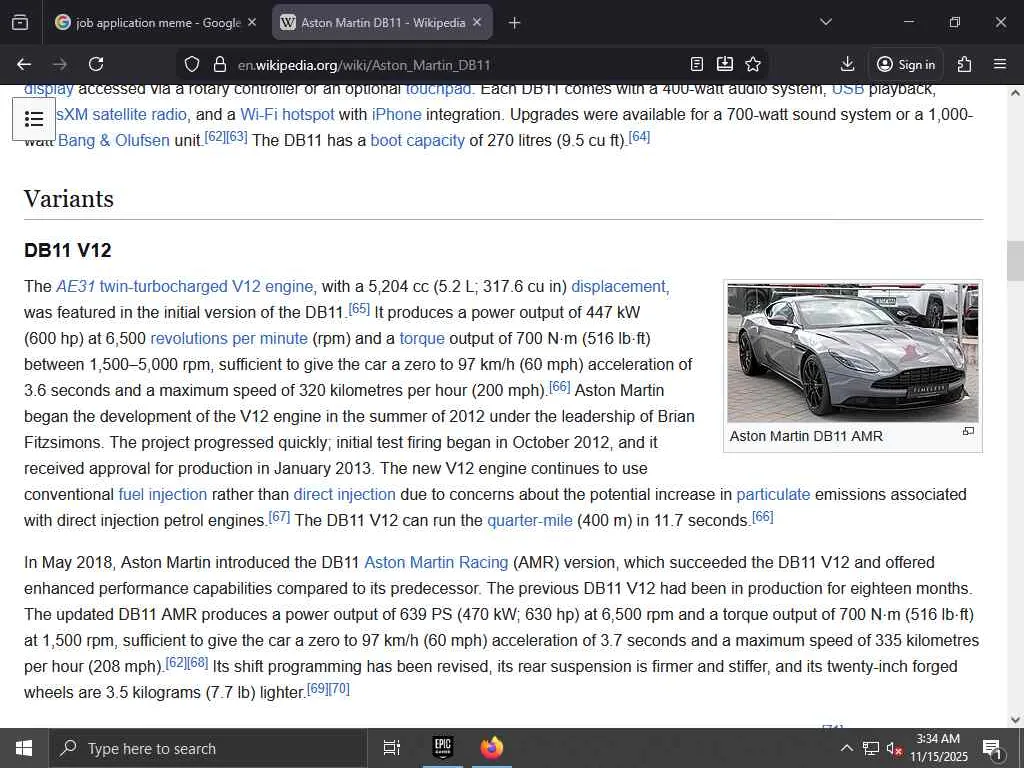Image resolution: width=1024 pixels, height=768 pixels.
Task: Open the fuel injection link
Action: coord(163,495)
